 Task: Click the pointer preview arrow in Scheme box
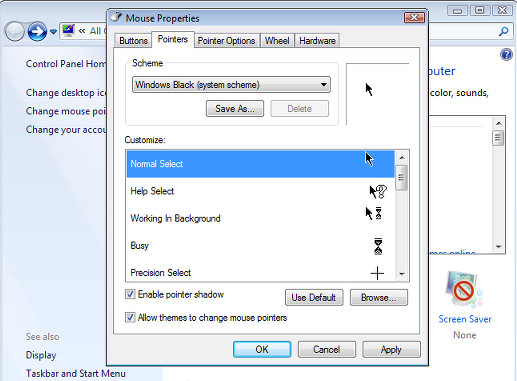pos(369,89)
